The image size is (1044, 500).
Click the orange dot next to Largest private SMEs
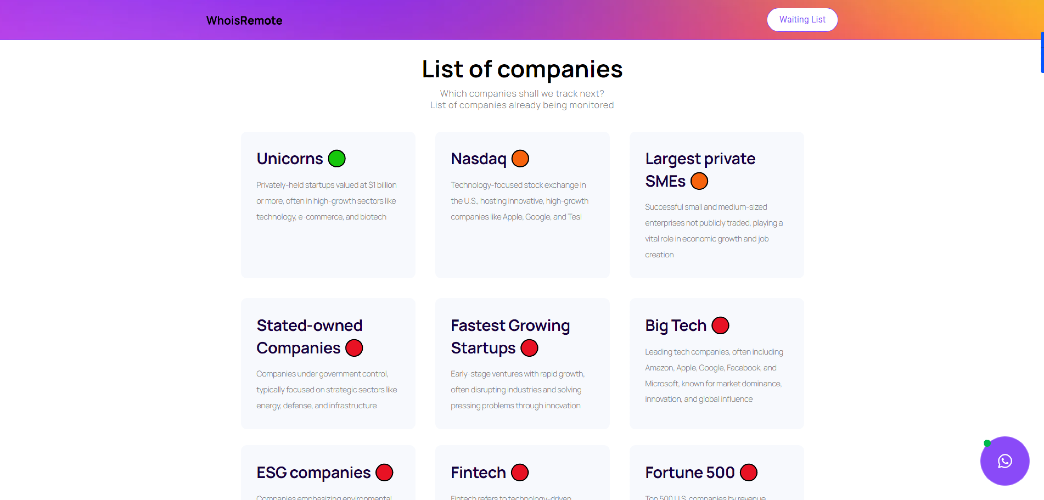point(699,180)
